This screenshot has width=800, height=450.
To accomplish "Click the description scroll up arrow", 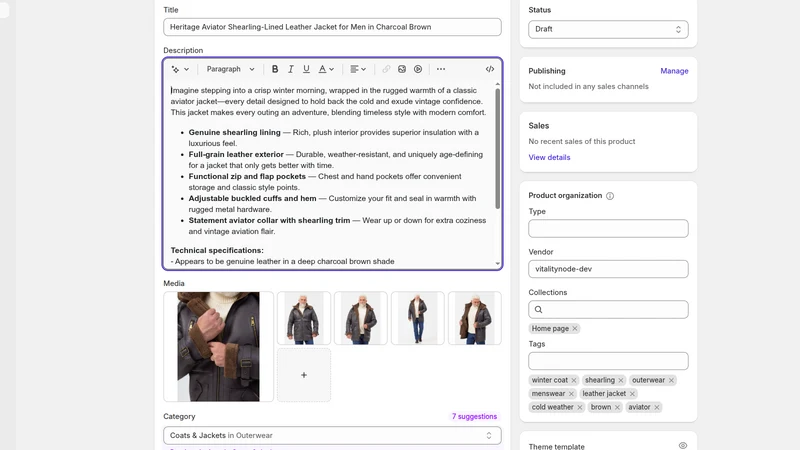I will point(497,84).
